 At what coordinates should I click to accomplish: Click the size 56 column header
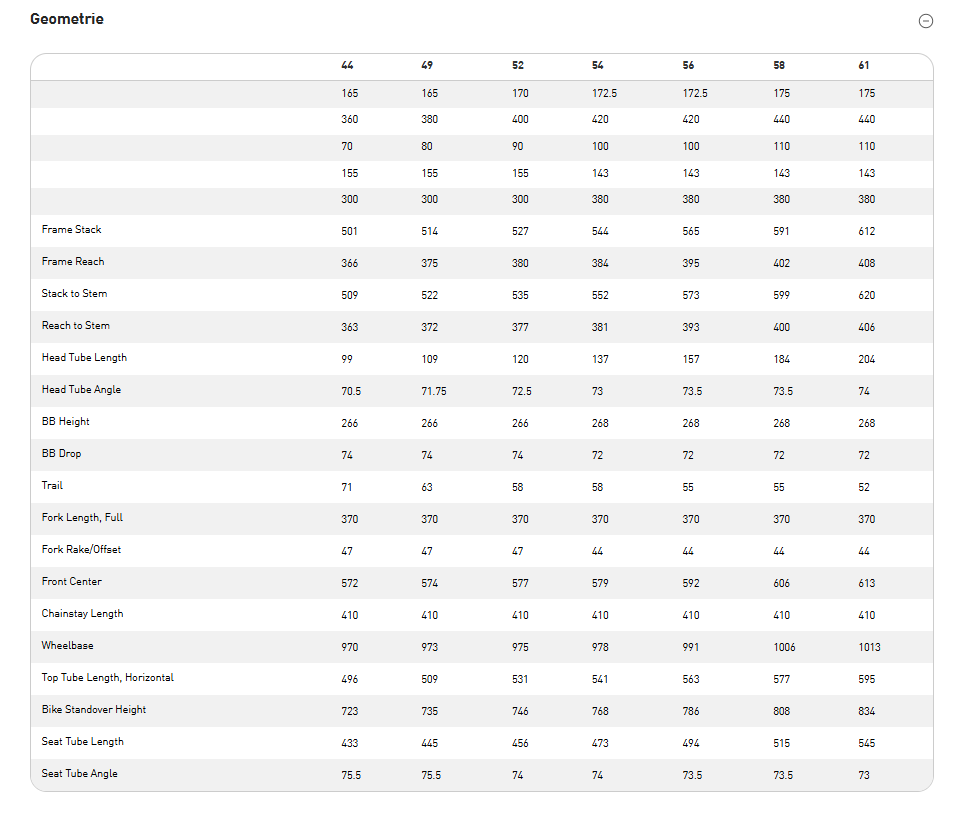pyautogui.click(x=688, y=66)
